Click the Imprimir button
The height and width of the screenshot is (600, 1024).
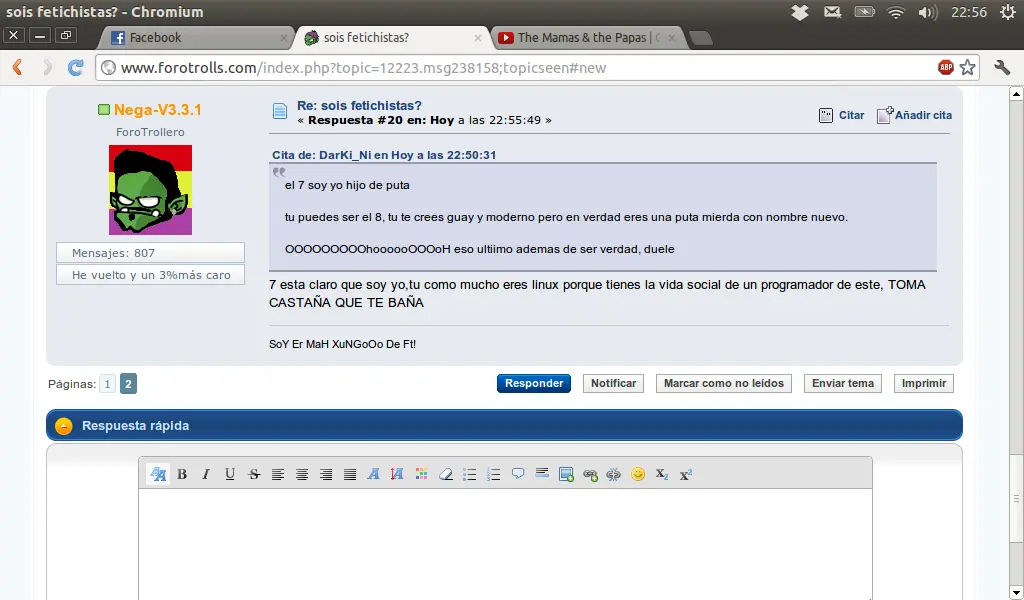[x=923, y=383]
